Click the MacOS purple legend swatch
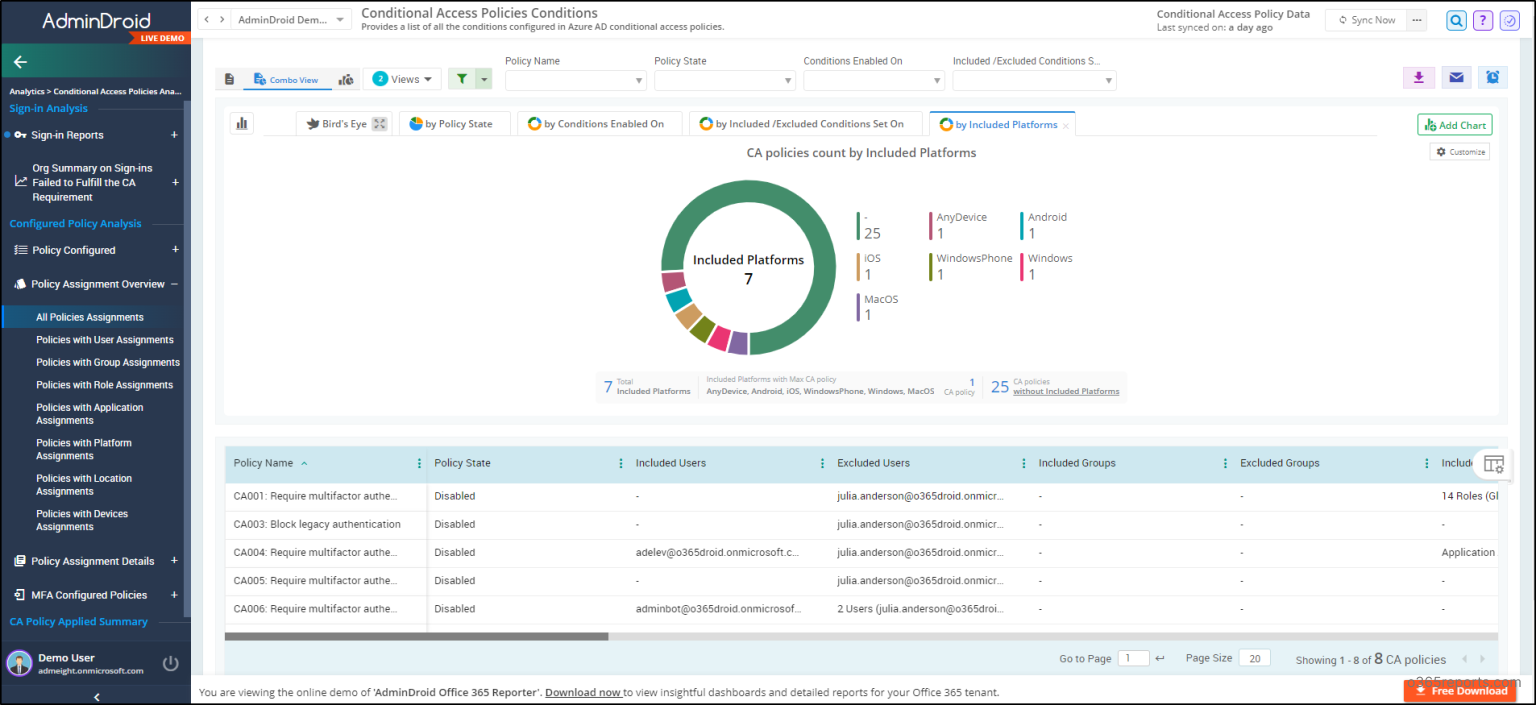 click(858, 307)
